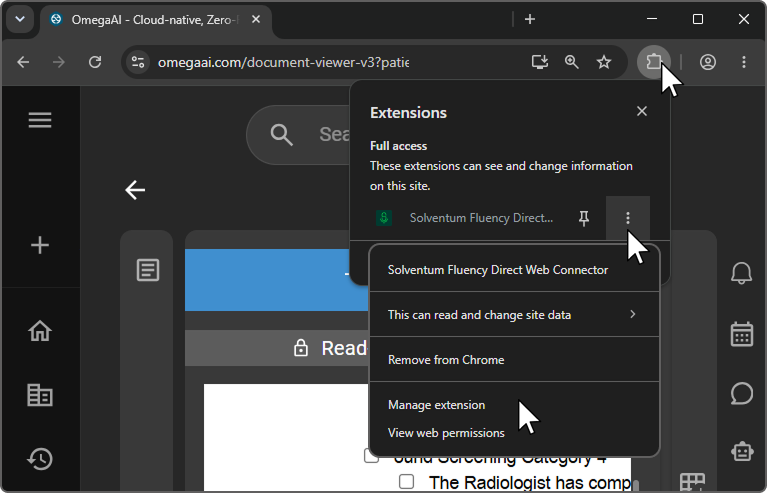This screenshot has height=493, width=767.
Task: Choose Remove from Chrome
Action: coord(514,360)
